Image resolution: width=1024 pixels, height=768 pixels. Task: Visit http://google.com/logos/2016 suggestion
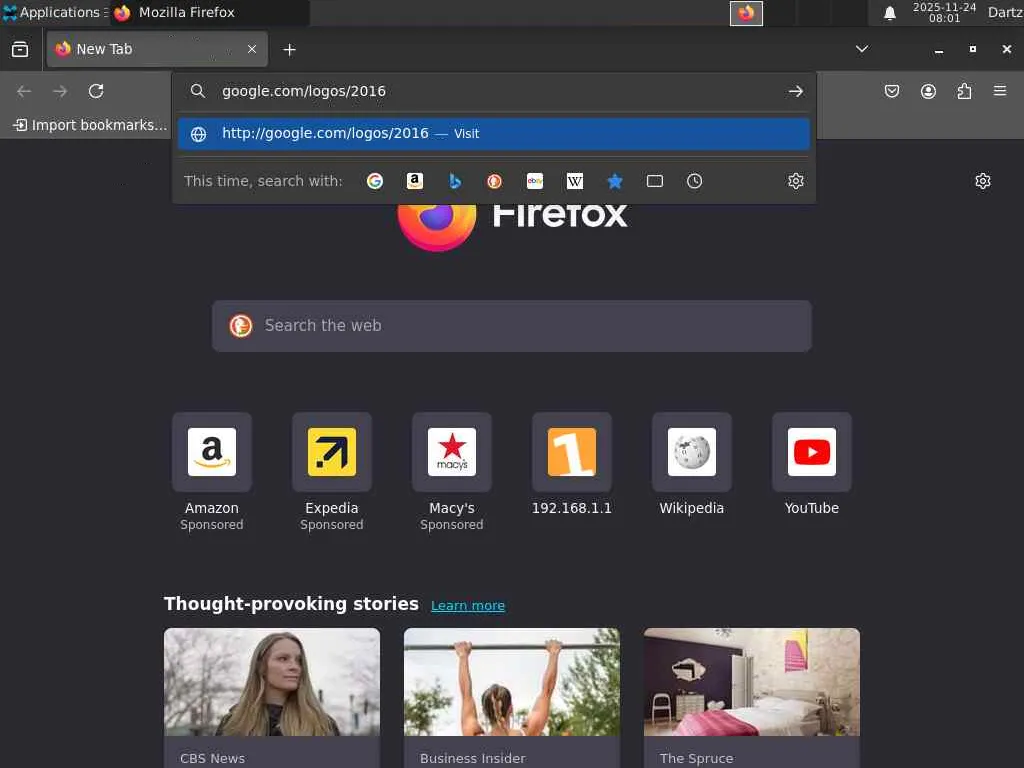pyautogui.click(x=494, y=133)
